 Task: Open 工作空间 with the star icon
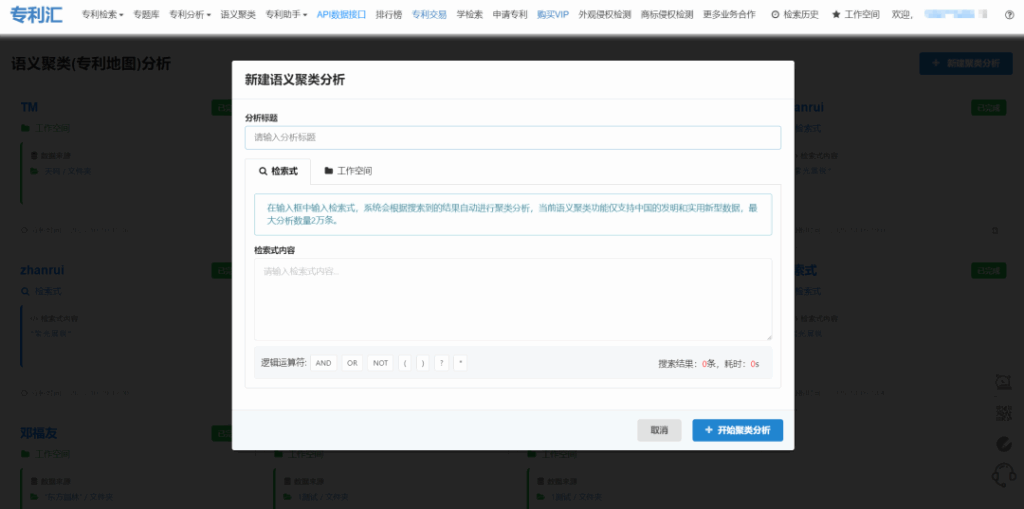855,15
